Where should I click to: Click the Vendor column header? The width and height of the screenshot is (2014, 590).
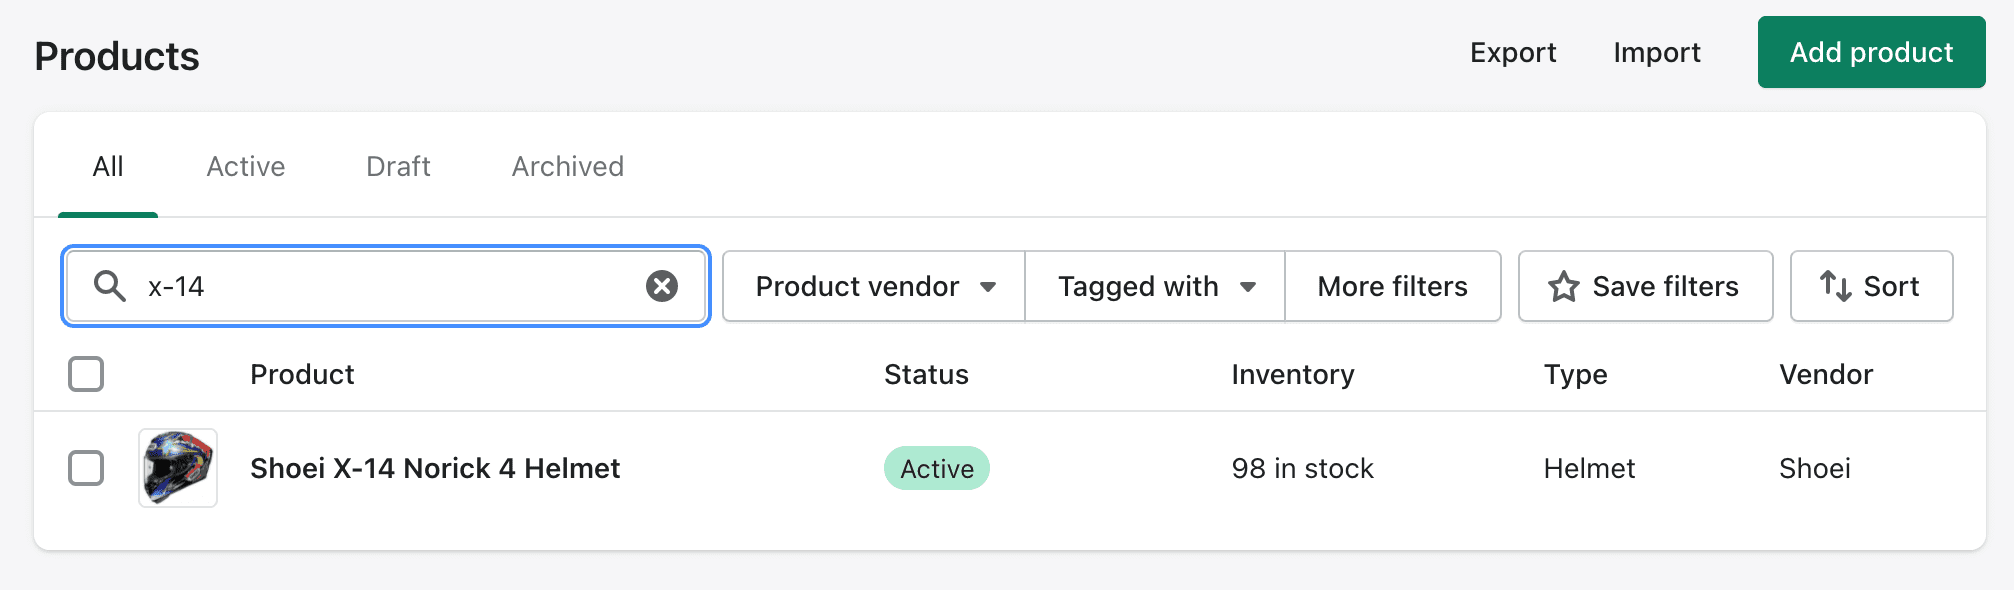tap(1826, 374)
